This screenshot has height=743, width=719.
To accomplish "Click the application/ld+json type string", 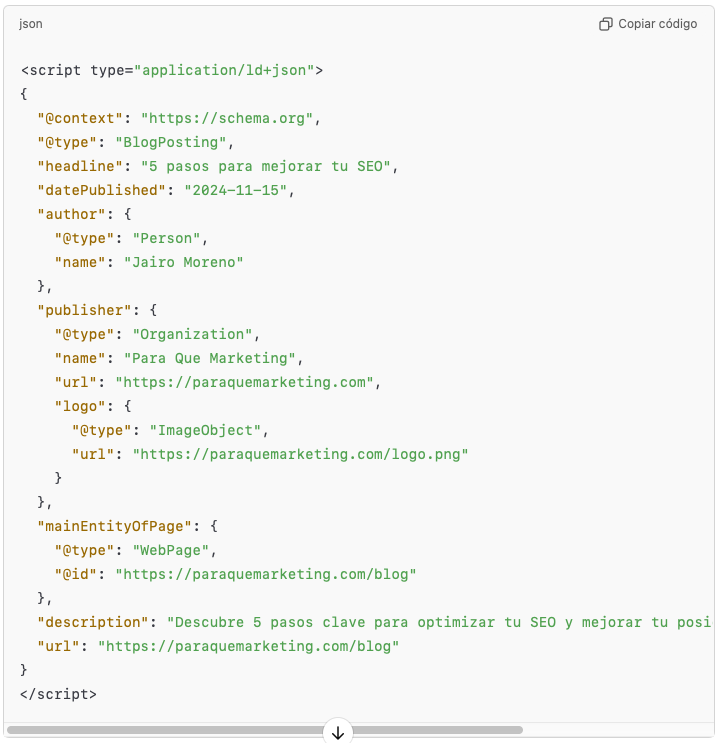I will point(224,70).
